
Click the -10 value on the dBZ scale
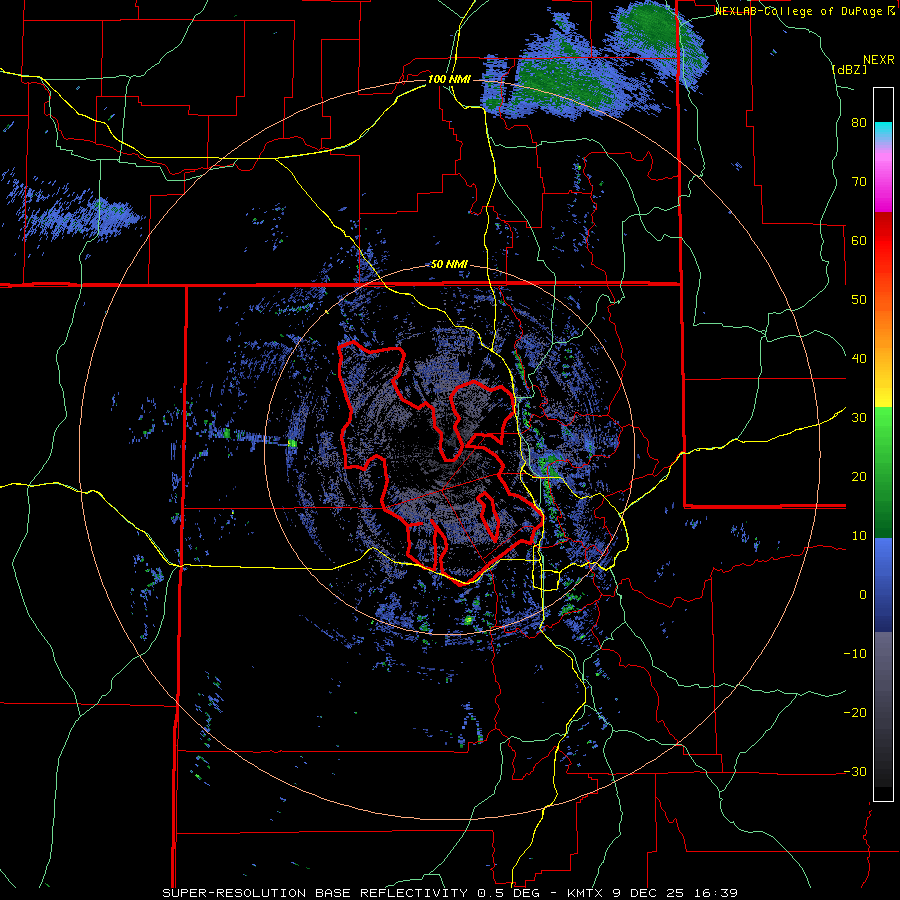(x=855, y=654)
